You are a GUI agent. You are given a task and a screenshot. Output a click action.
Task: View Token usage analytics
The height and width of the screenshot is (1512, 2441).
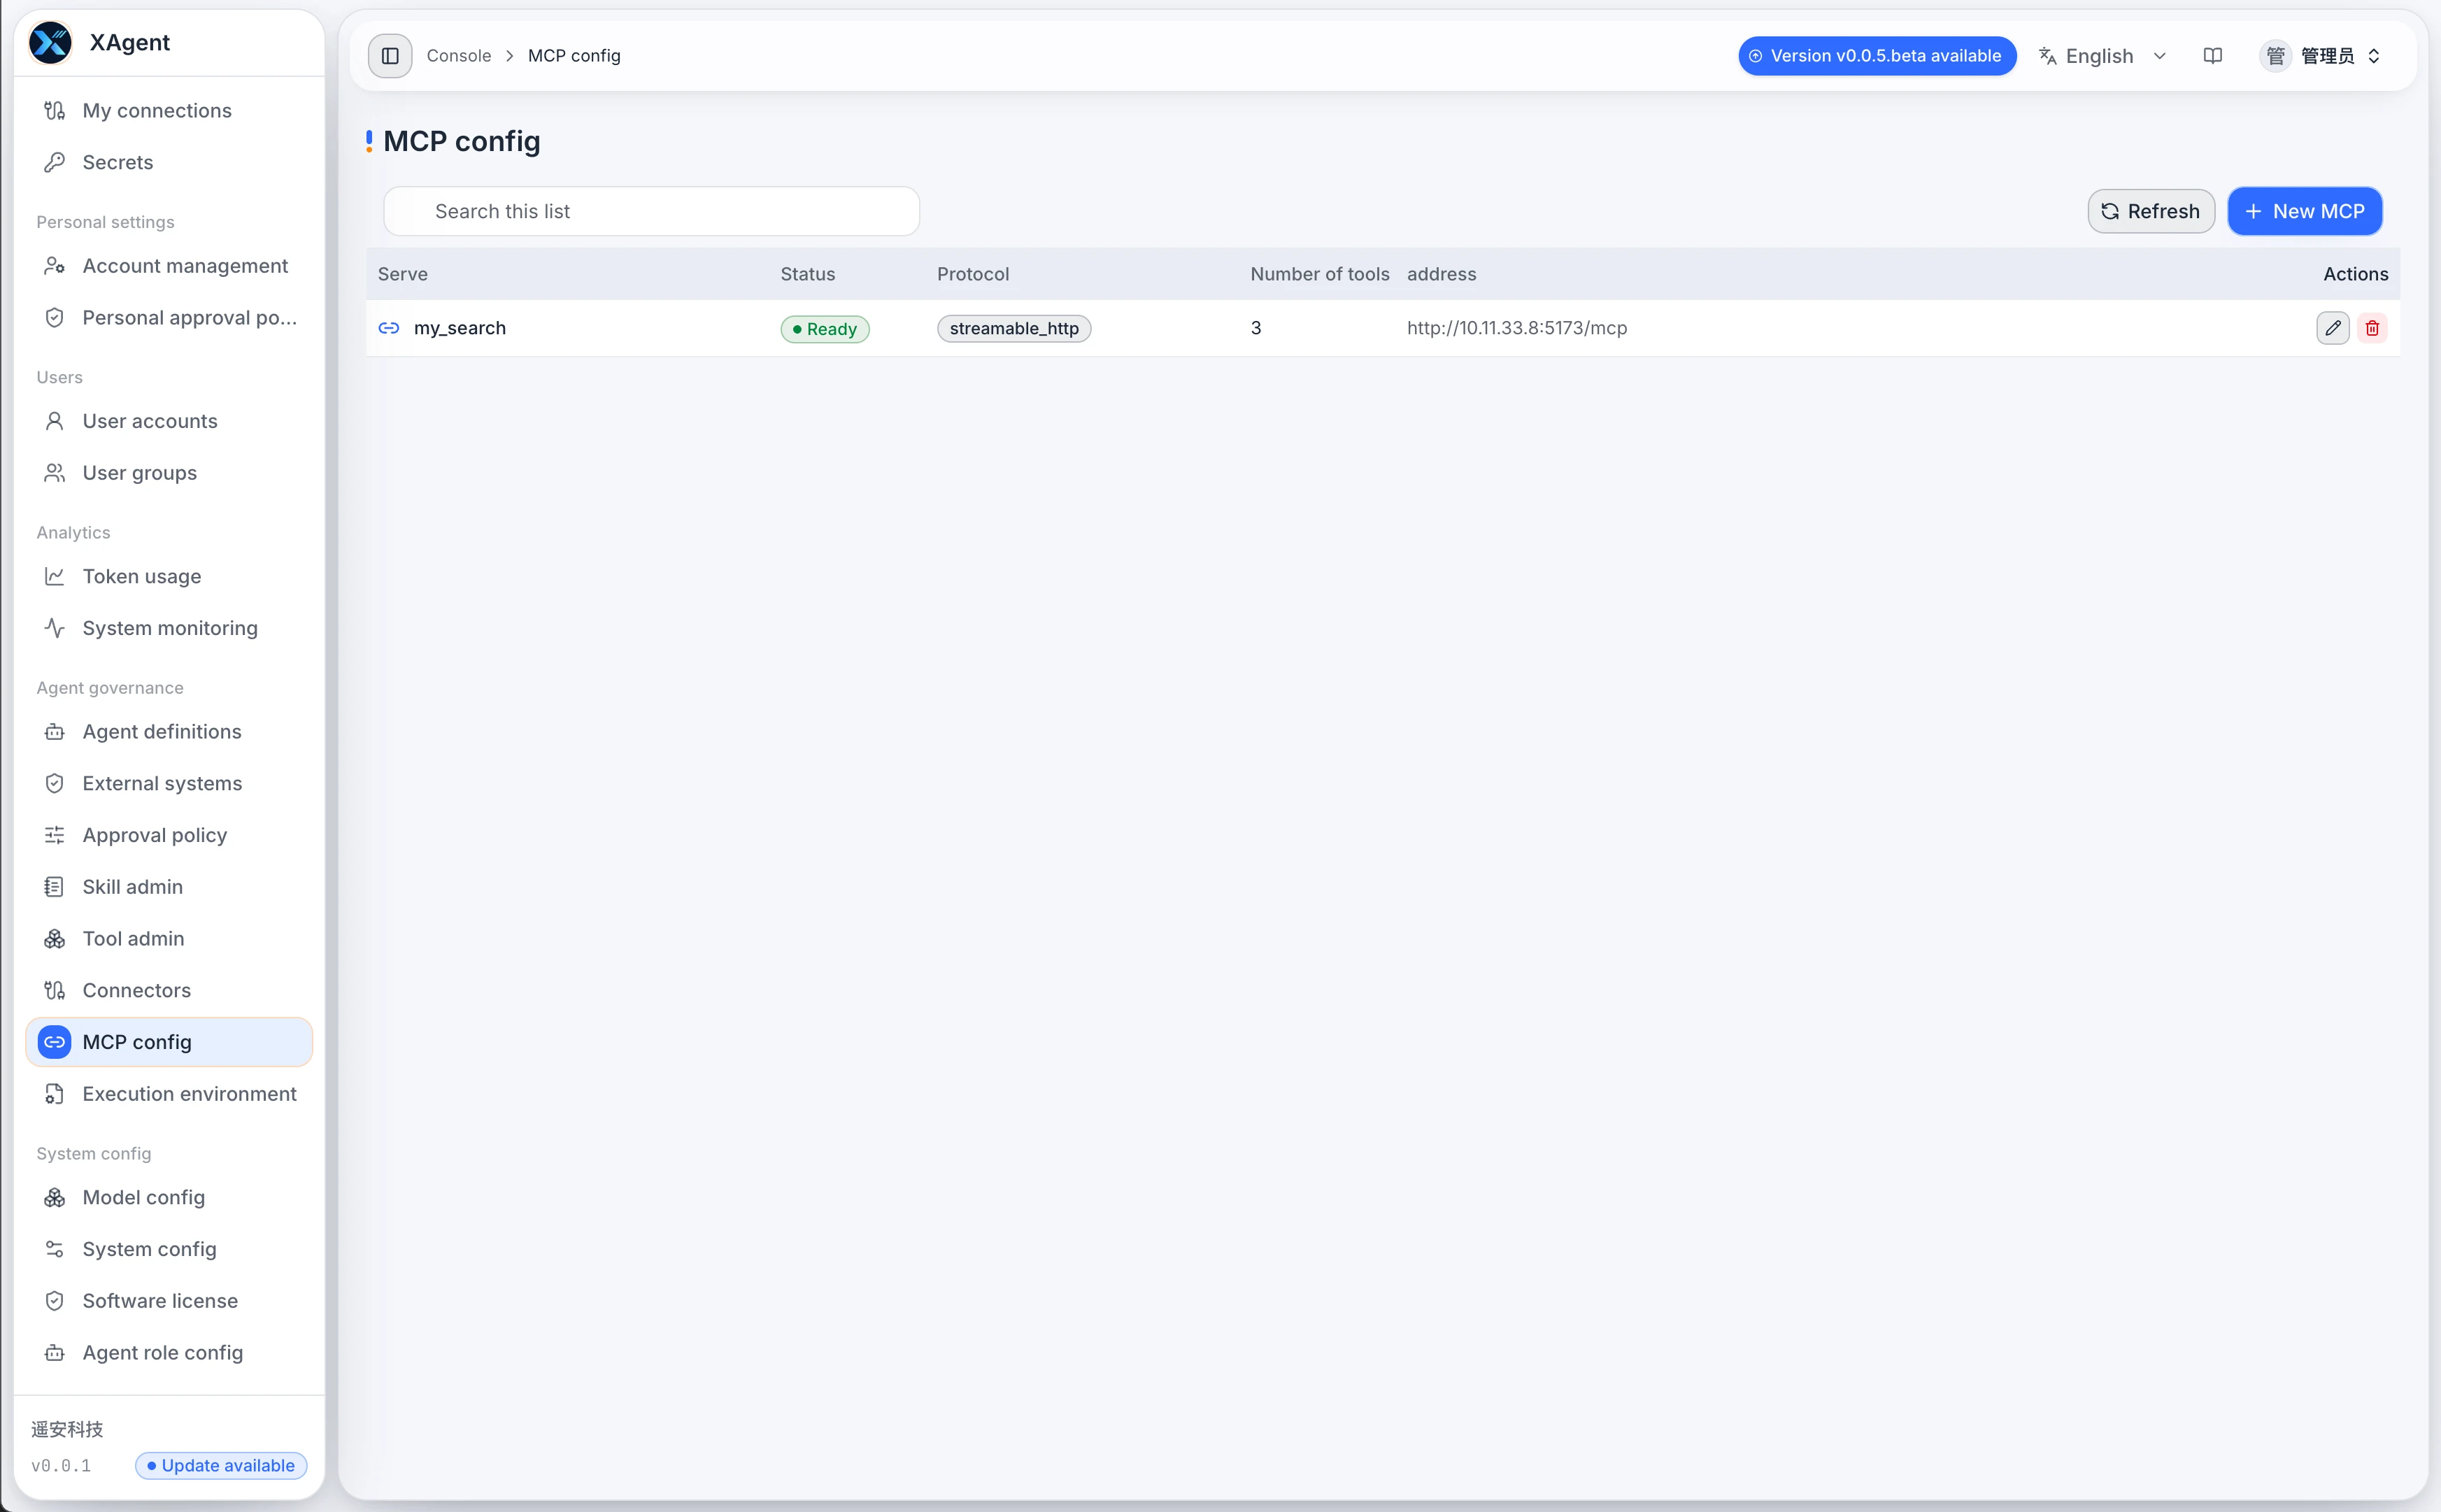click(x=169, y=576)
